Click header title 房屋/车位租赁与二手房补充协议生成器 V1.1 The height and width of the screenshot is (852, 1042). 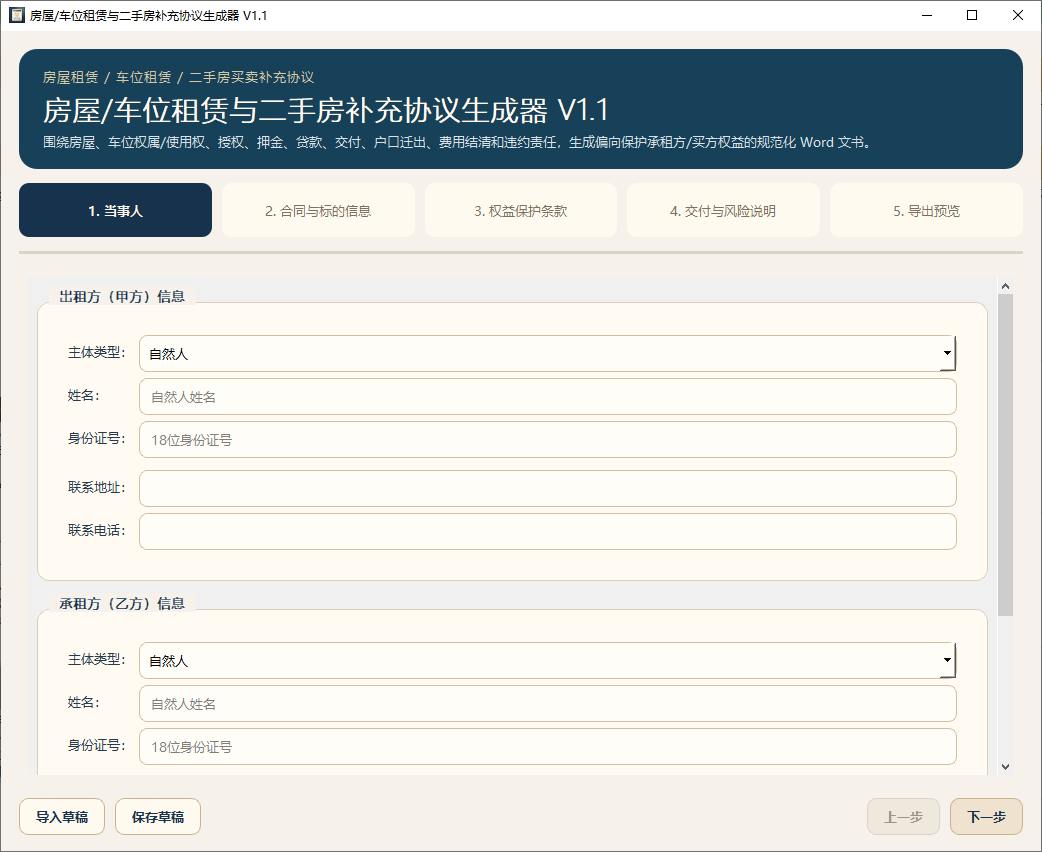326,110
